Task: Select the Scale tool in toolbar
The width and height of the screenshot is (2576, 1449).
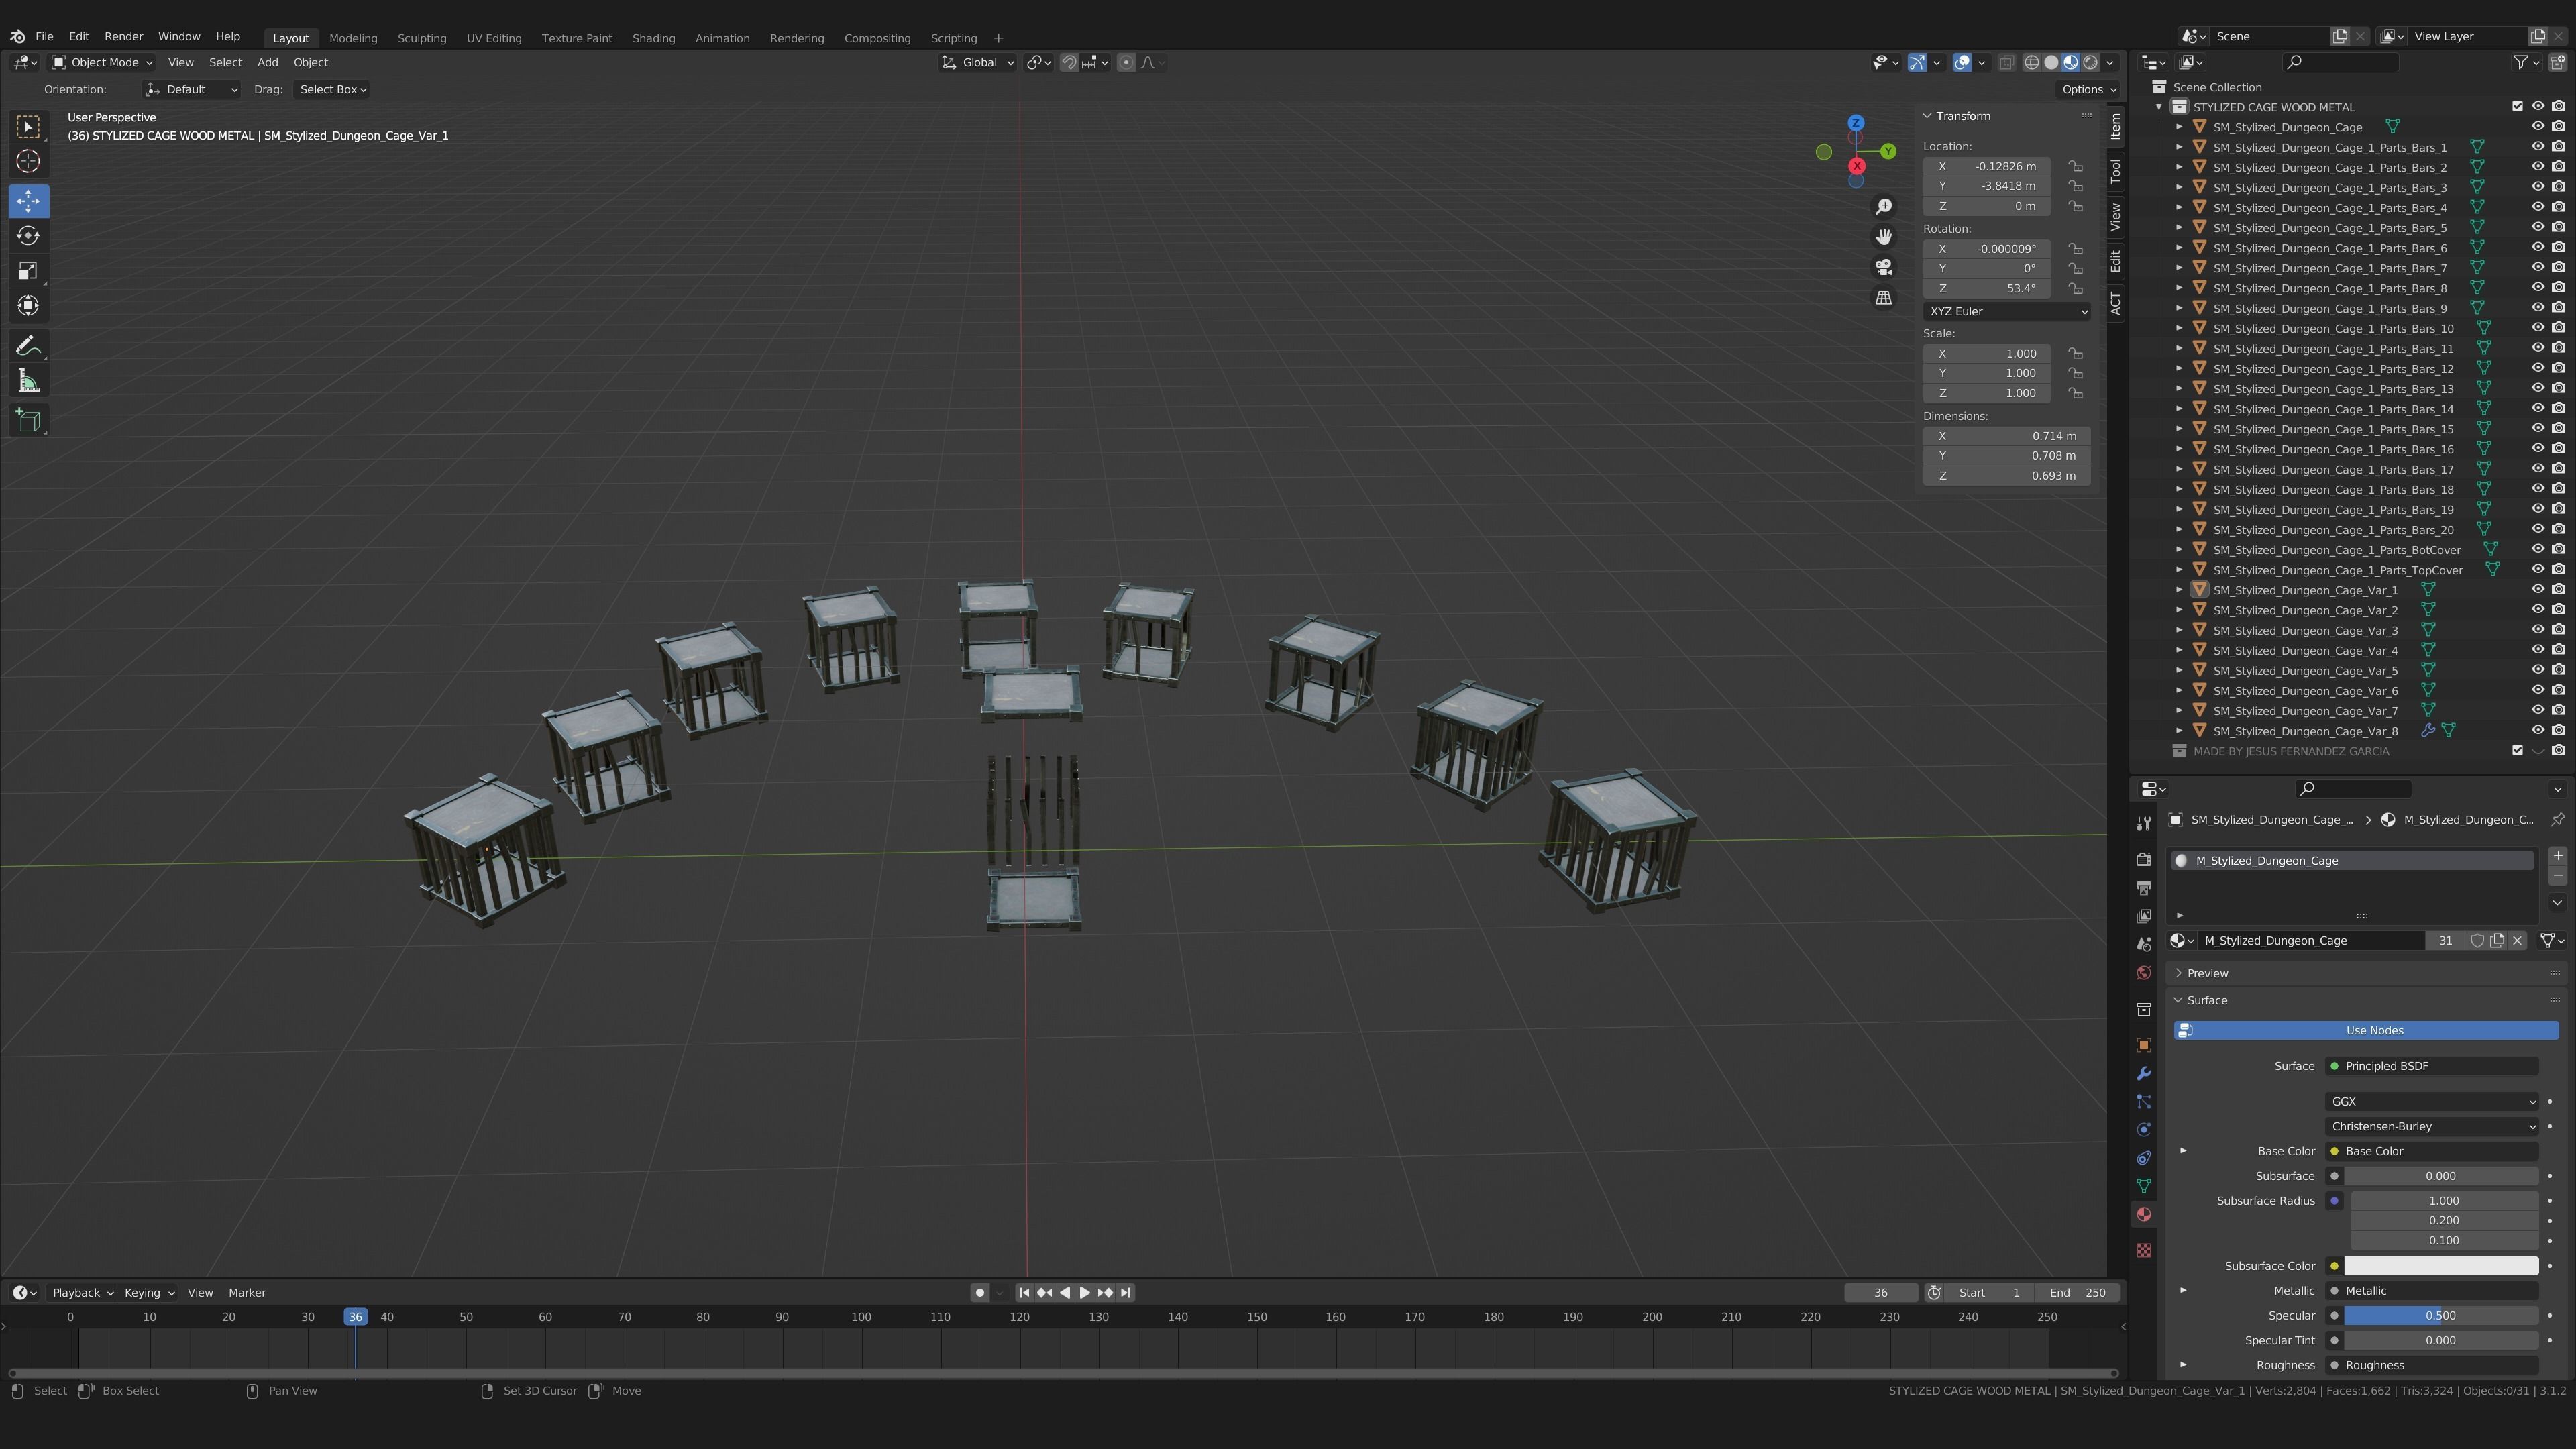Action: (28, 271)
